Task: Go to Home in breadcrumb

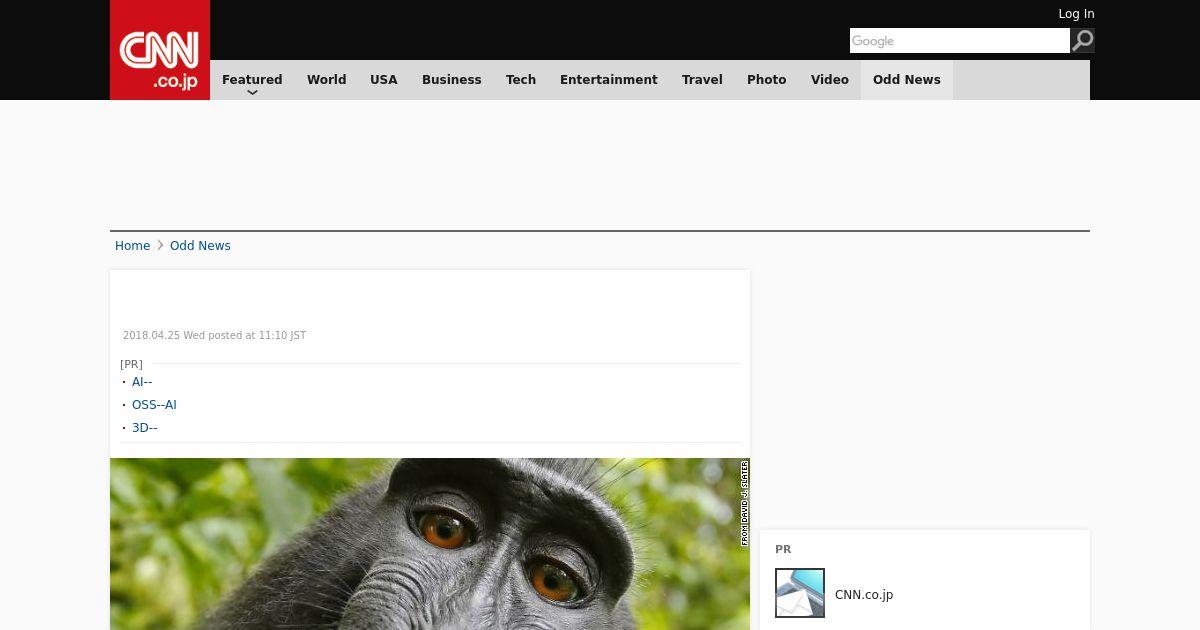Action: click(132, 246)
